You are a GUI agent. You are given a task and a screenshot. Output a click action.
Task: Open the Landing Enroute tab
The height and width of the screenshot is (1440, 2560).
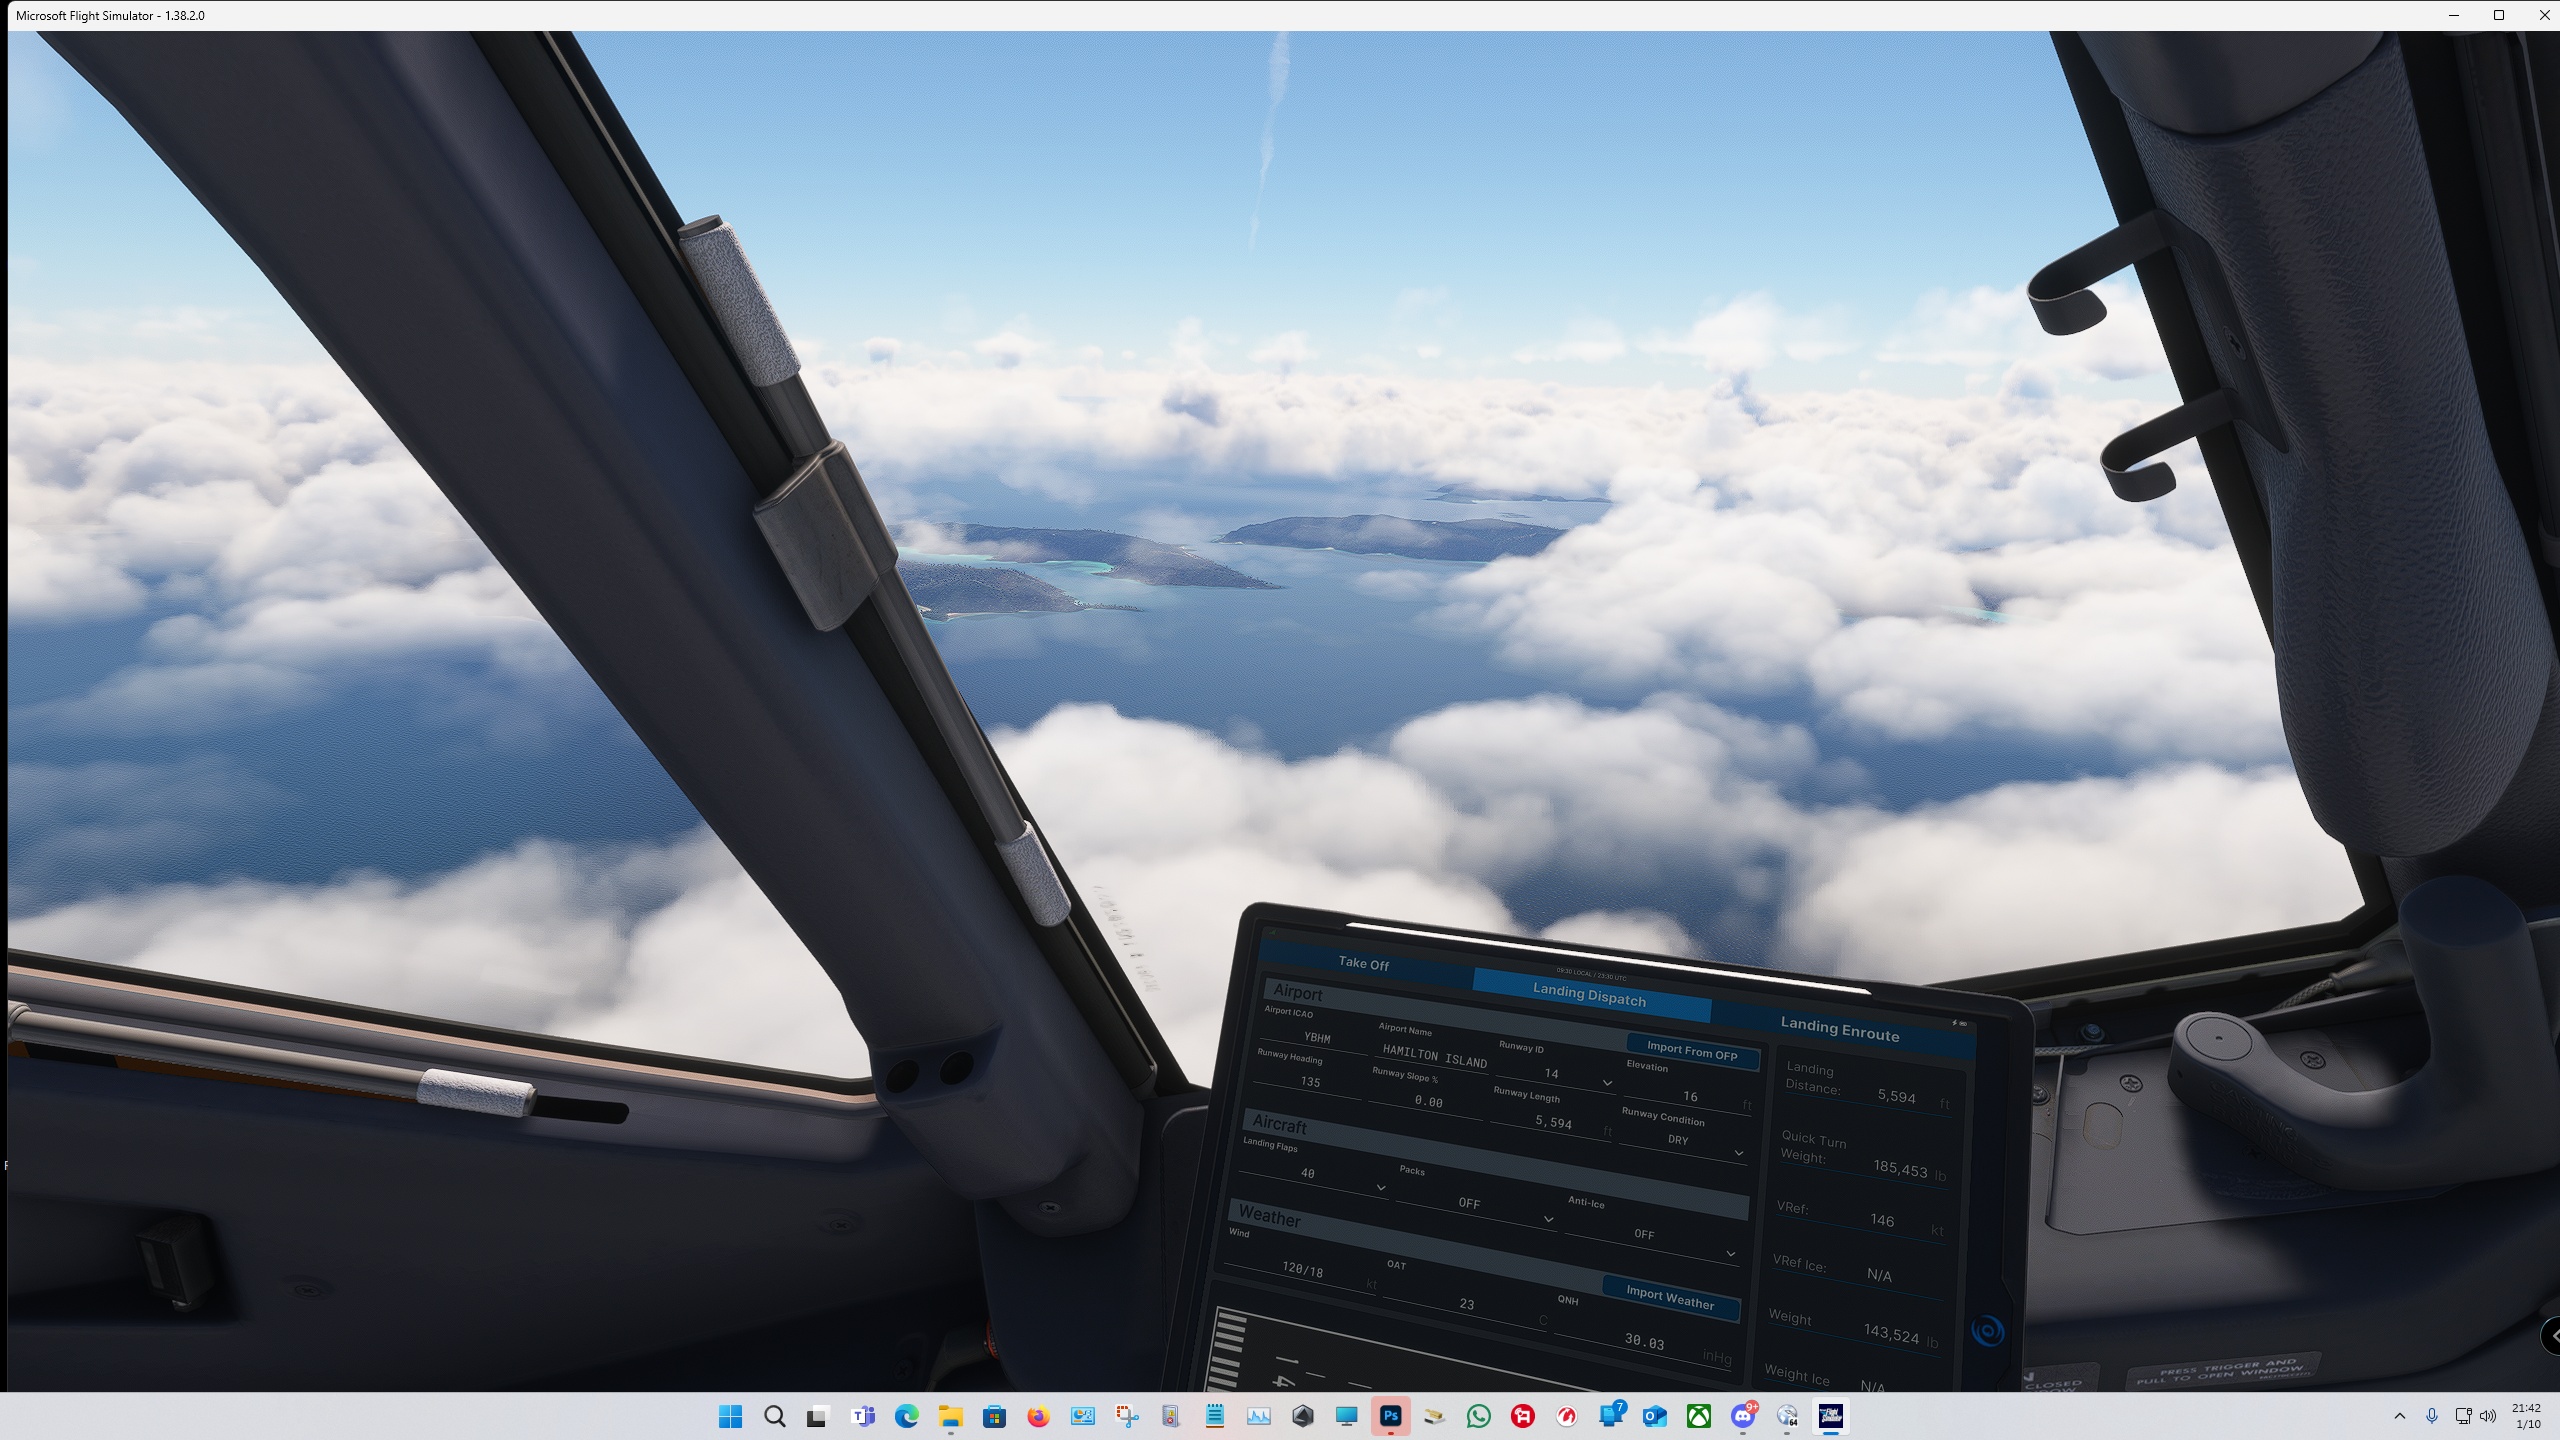pos(1840,1029)
